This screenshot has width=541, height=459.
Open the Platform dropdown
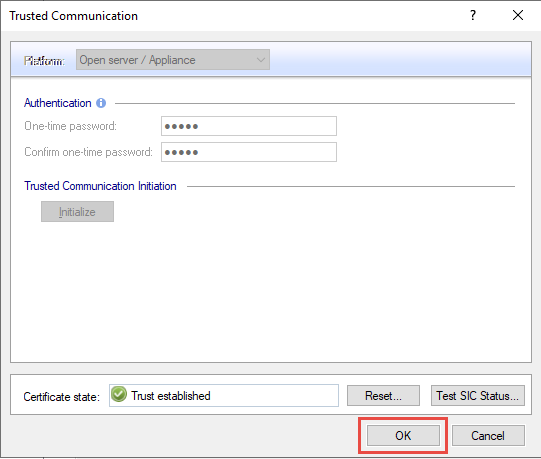click(x=173, y=60)
